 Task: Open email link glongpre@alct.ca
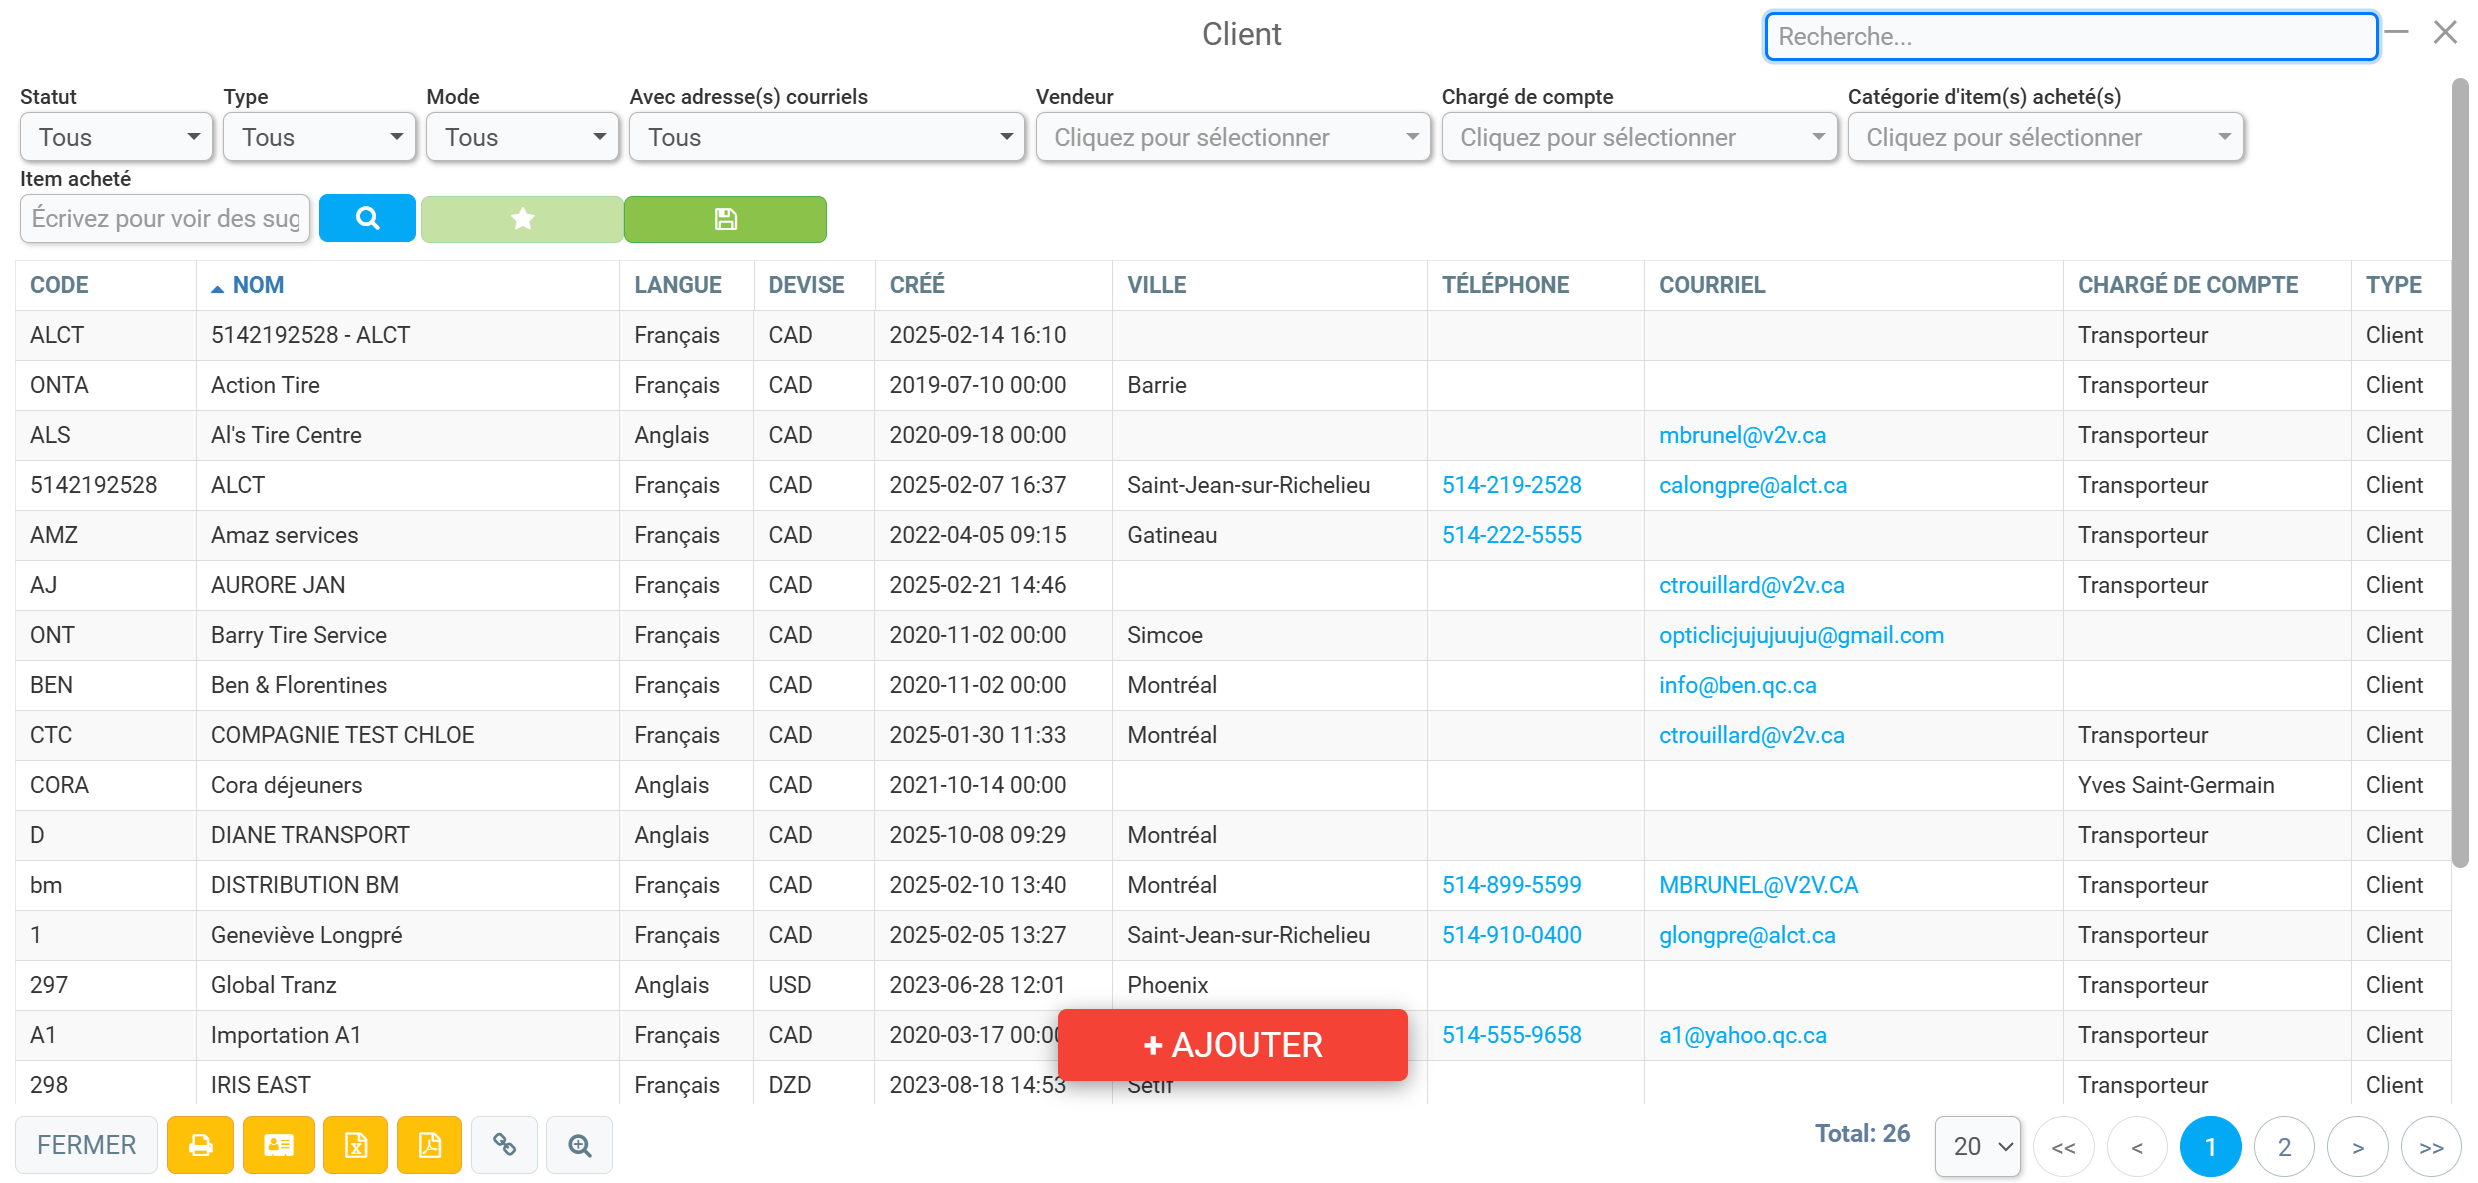click(1747, 935)
